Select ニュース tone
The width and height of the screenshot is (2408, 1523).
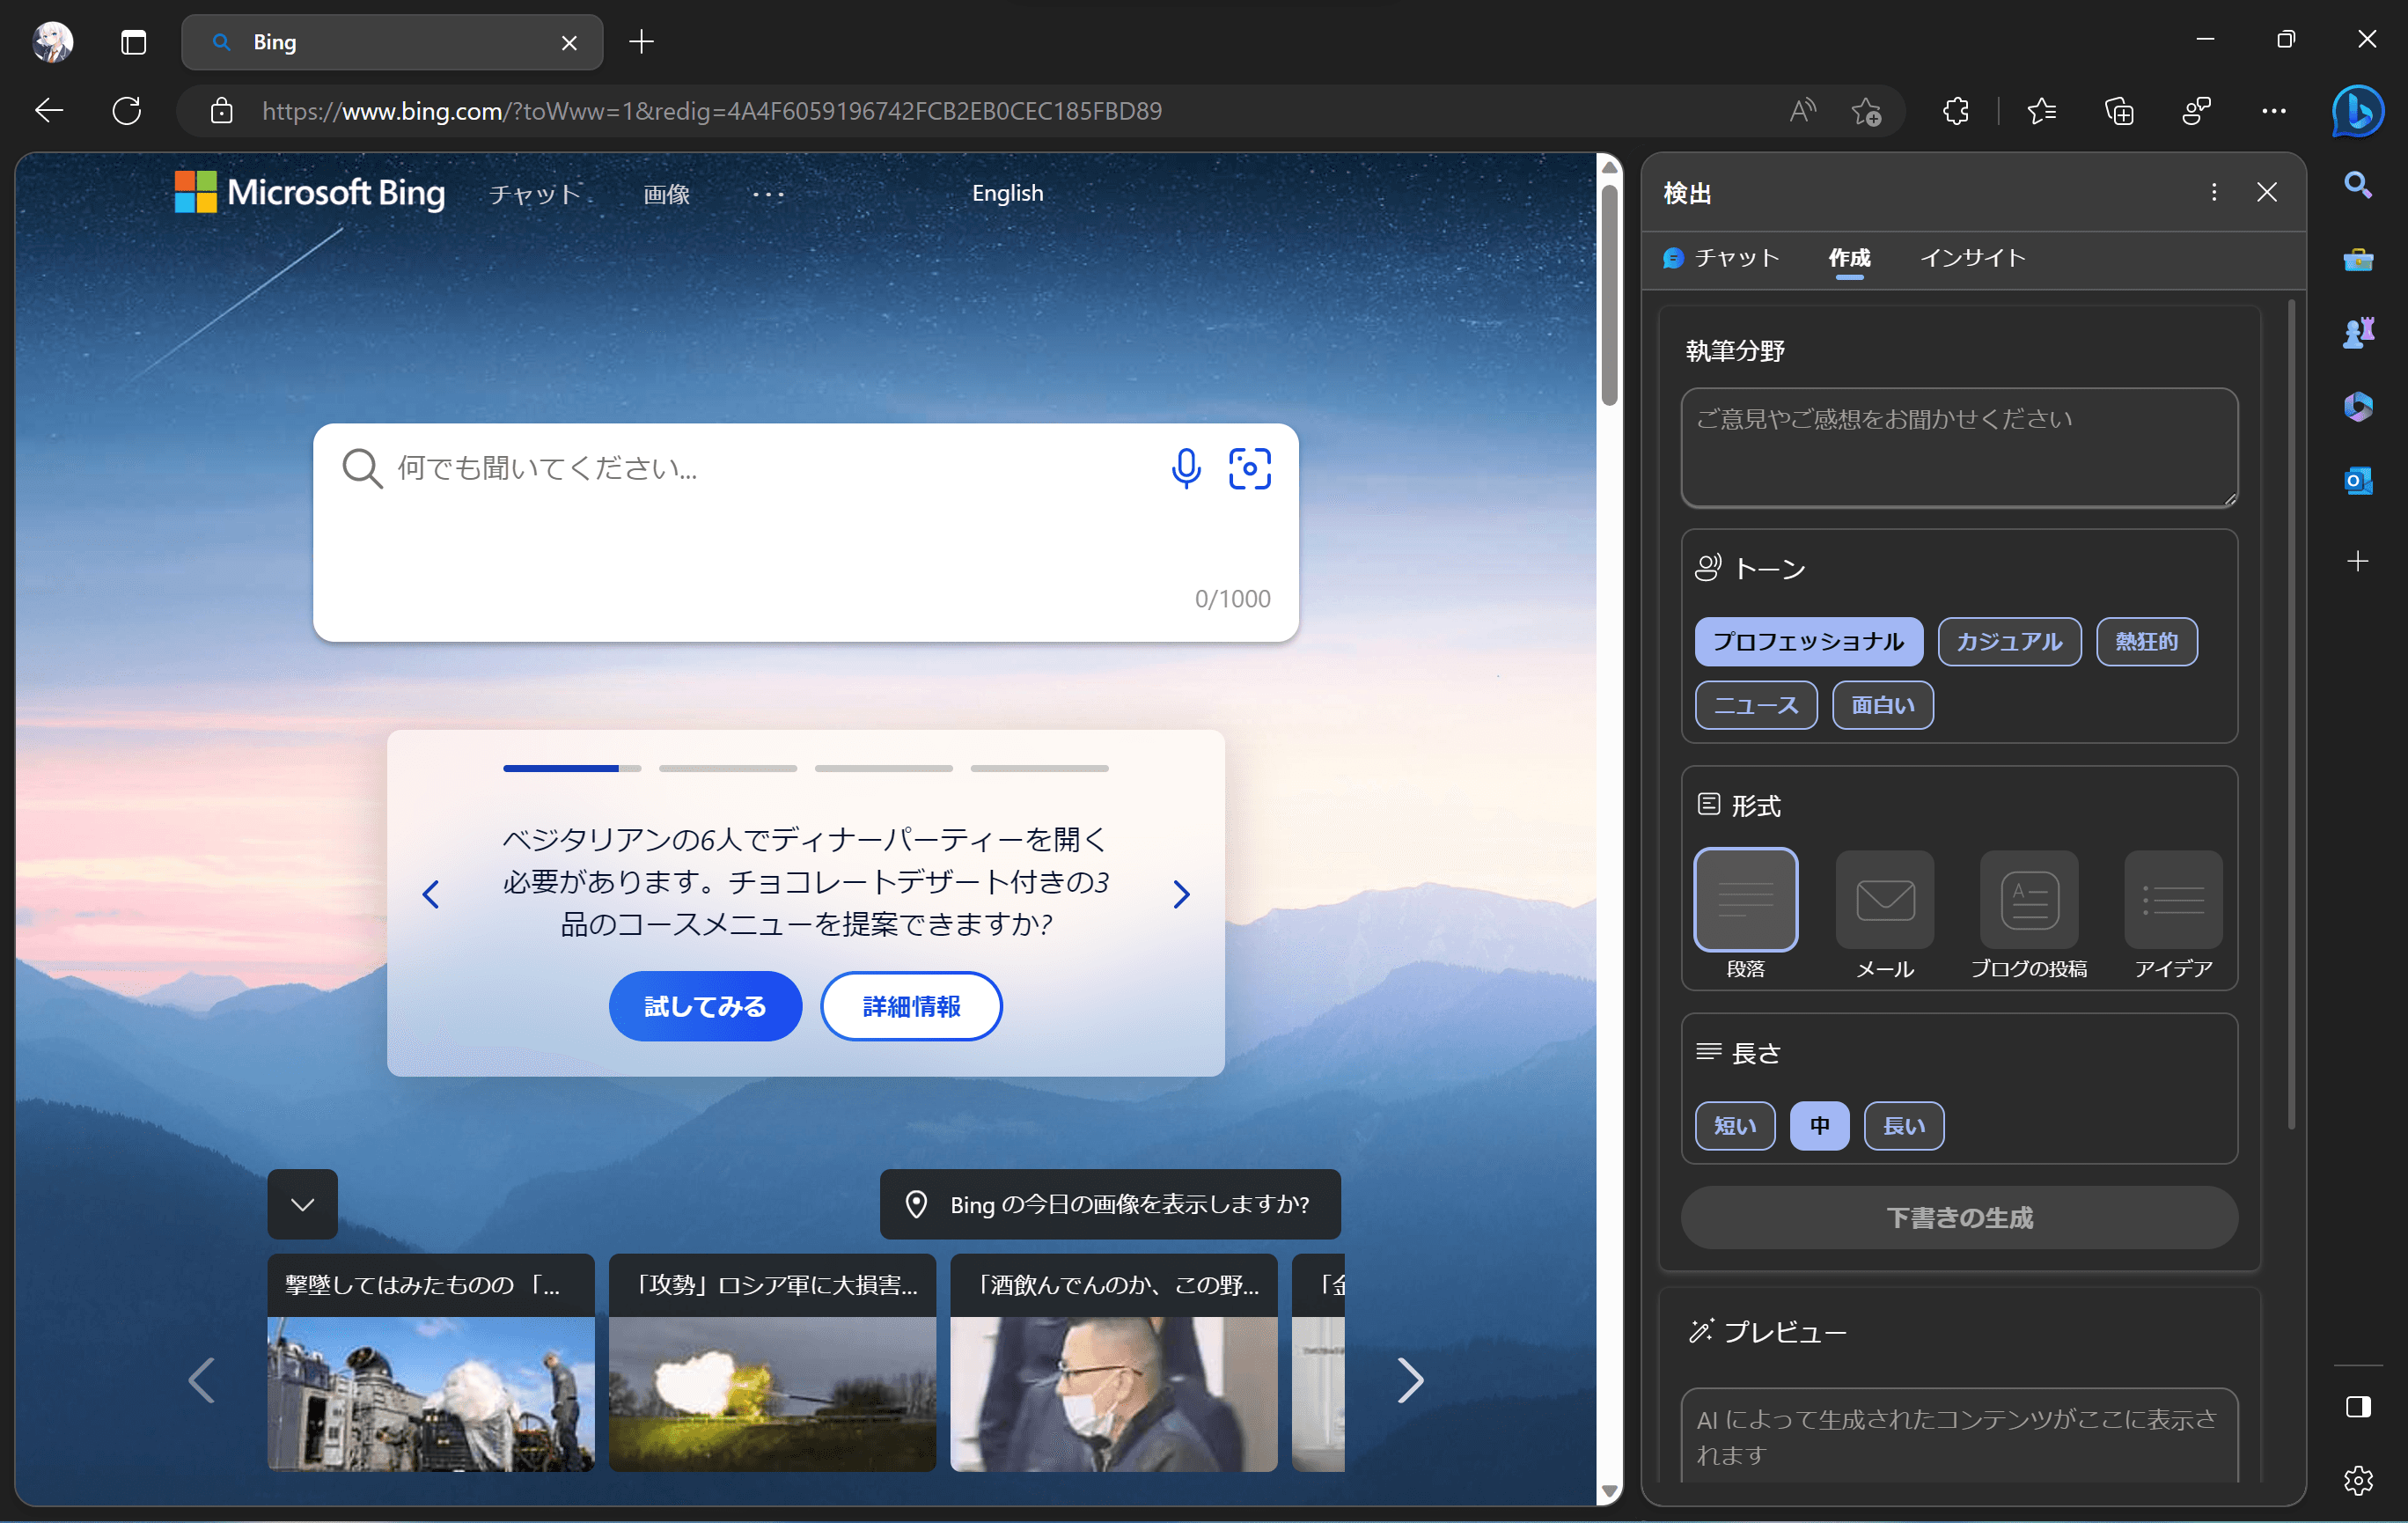[1756, 706]
